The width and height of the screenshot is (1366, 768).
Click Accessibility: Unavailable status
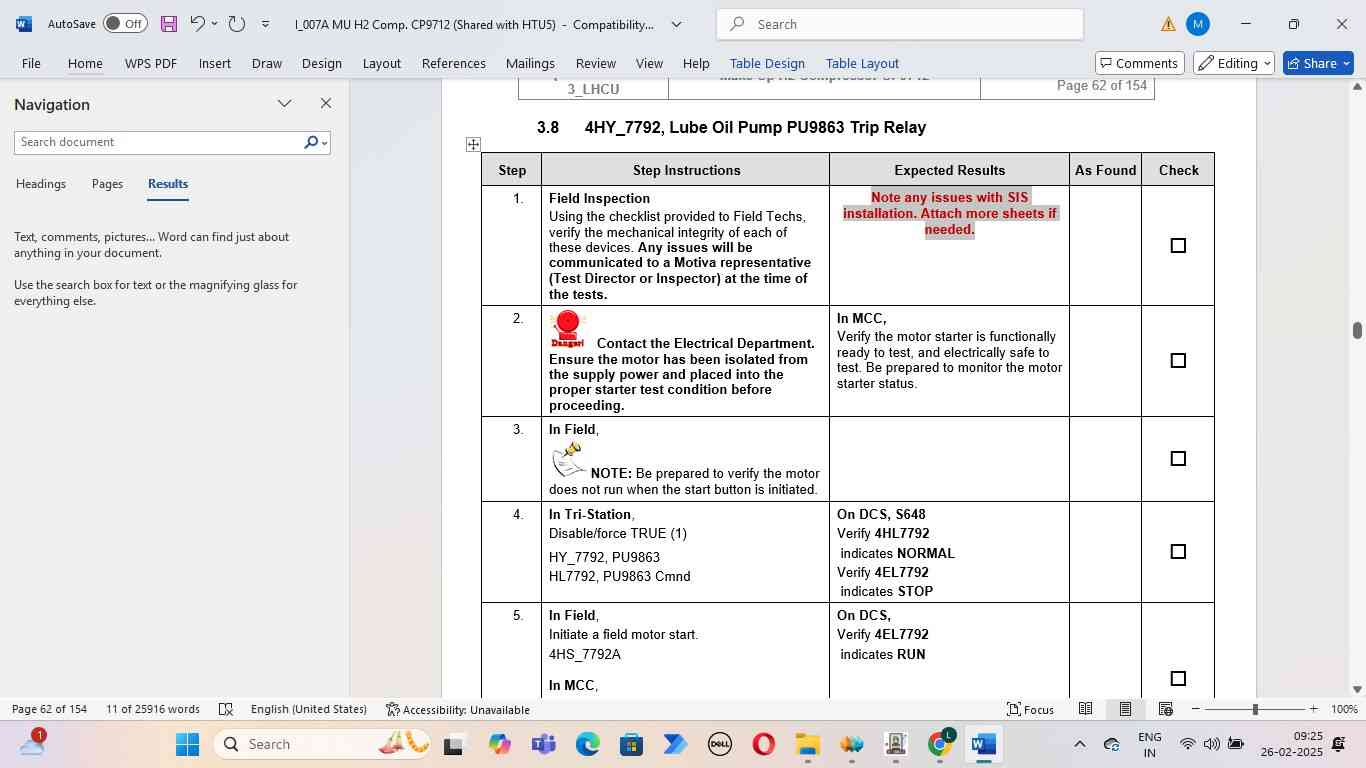click(x=458, y=710)
